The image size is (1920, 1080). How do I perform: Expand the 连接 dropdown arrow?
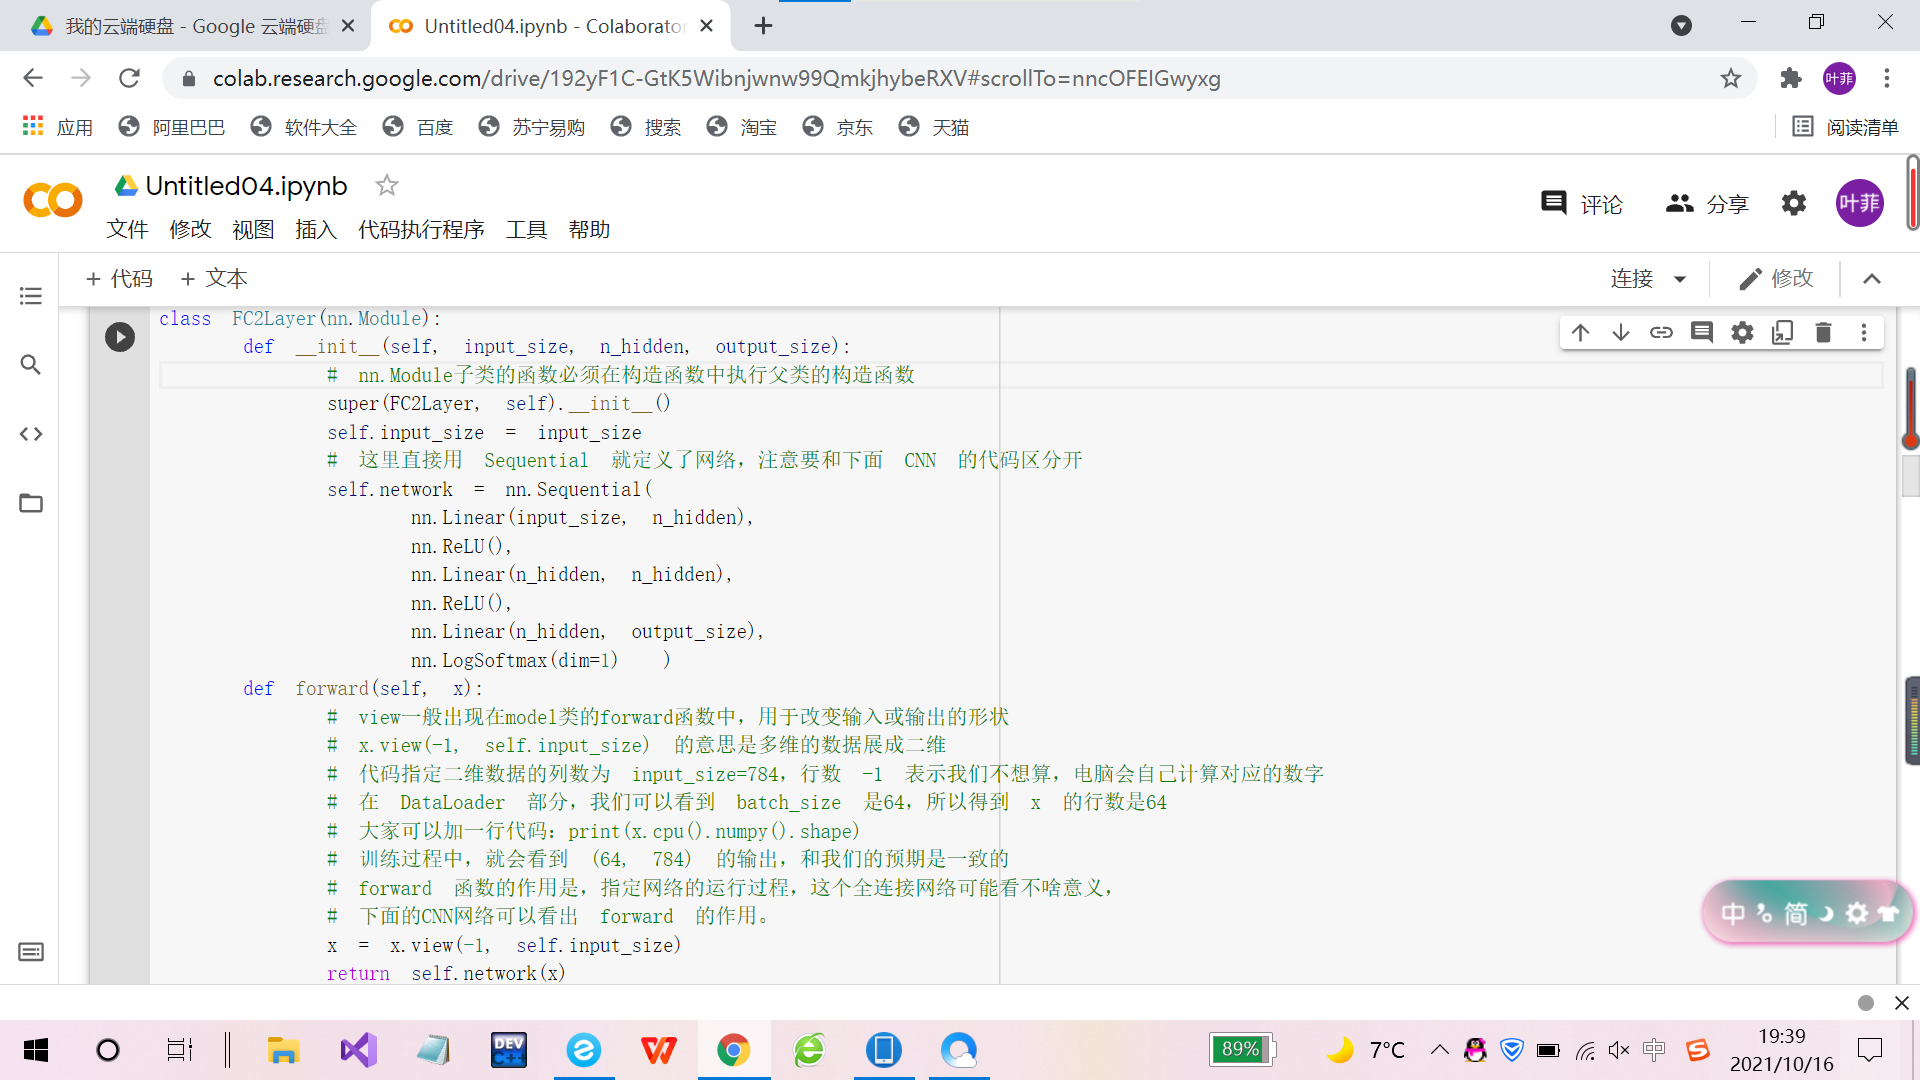click(1680, 279)
